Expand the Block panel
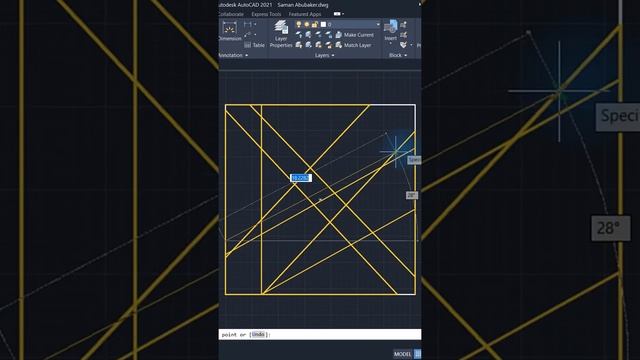The width and height of the screenshot is (640, 360). click(x=398, y=55)
